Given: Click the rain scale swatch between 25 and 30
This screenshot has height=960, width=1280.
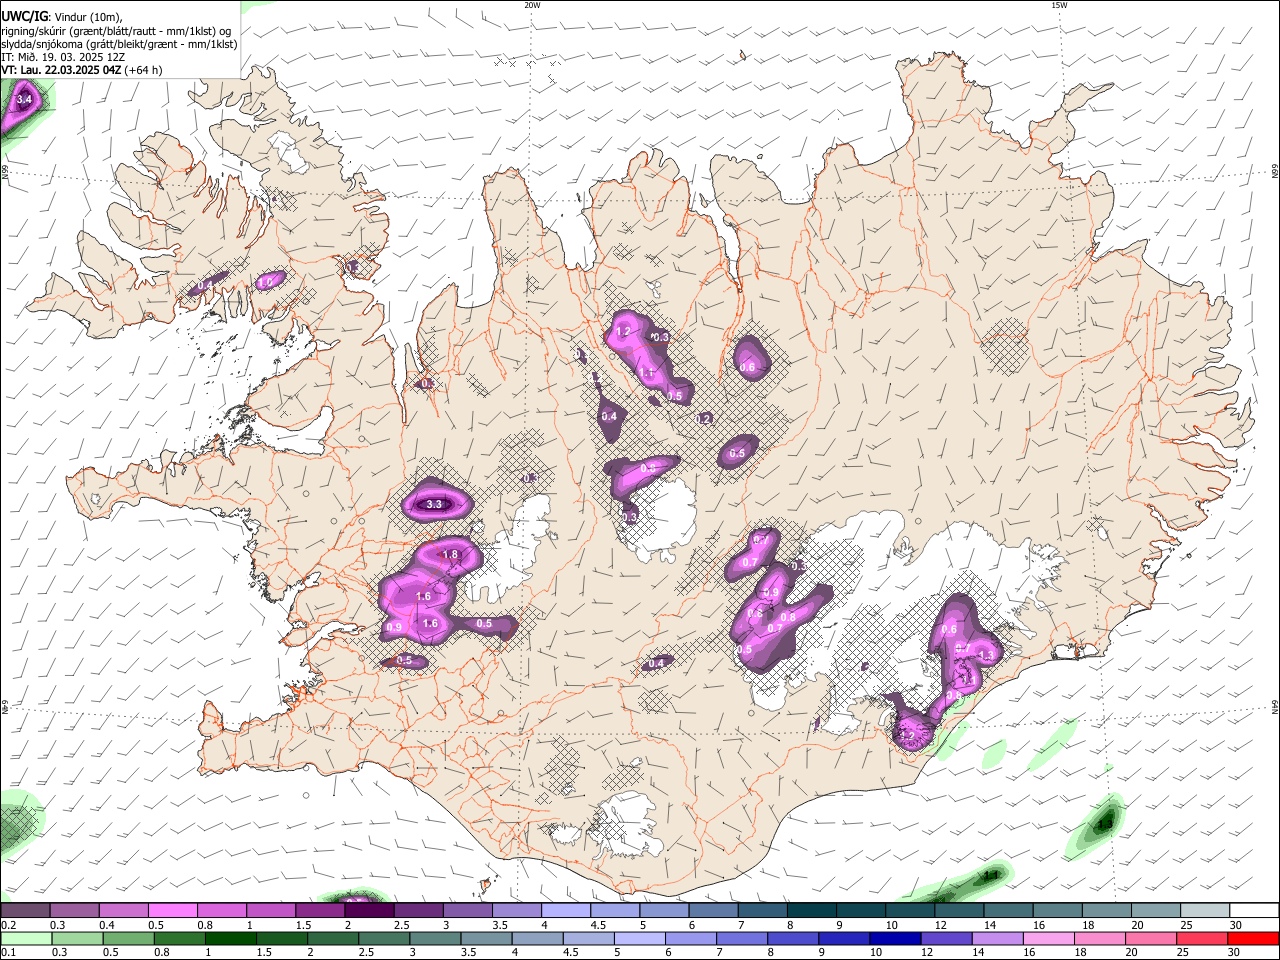Looking at the screenshot, I should pyautogui.click(x=1203, y=938).
